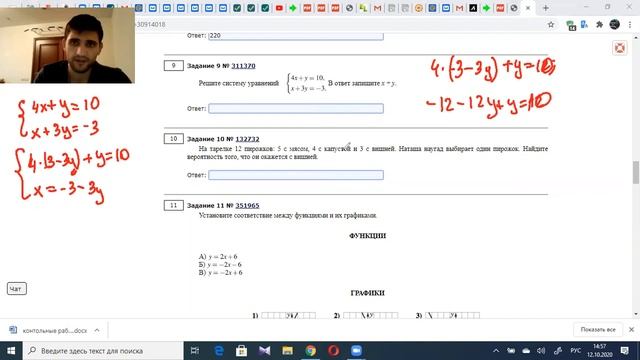The image size is (640, 360).
Task: Click the 'Задание 9 №' label text
Action: click(209, 66)
